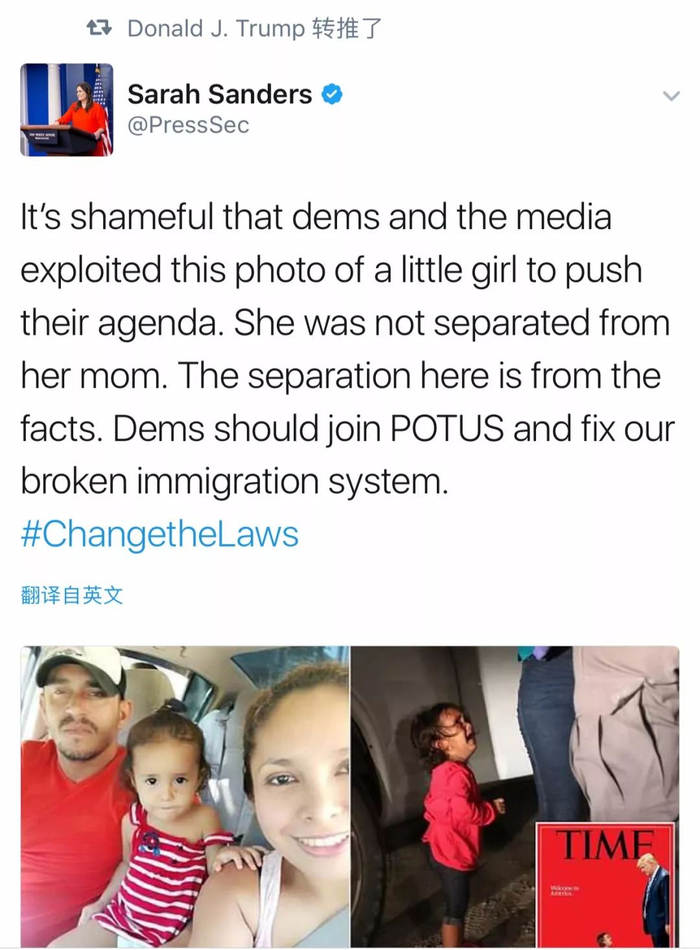Screen dimensions: 700x950
Task: Open Sarah Sanders' profile avatar photo
Action: [67, 110]
